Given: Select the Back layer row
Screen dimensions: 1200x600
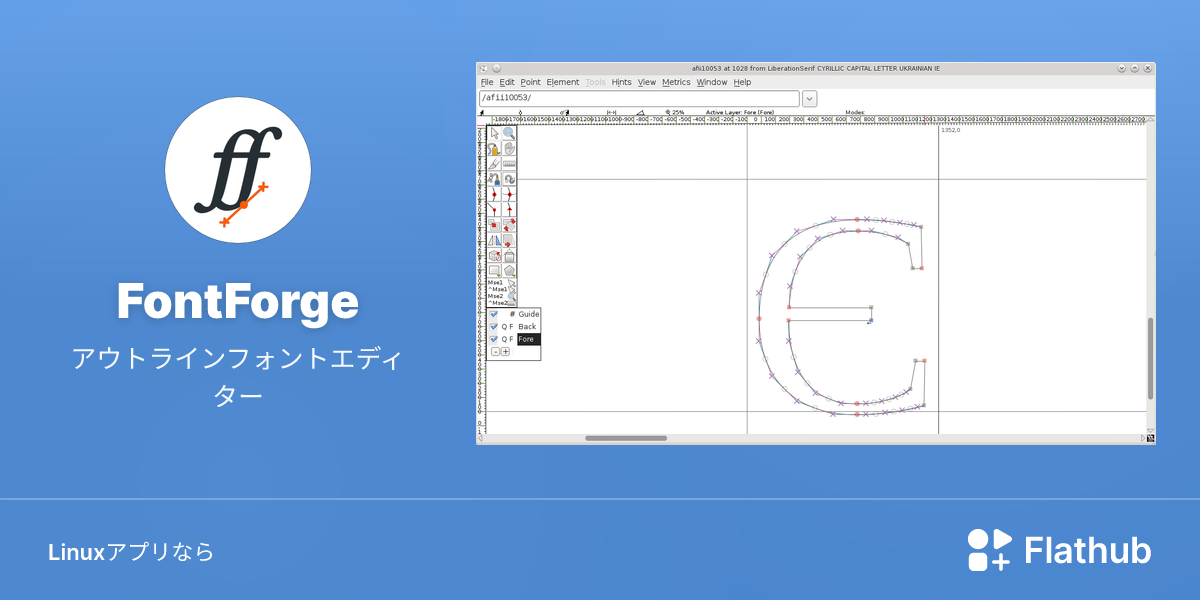Looking at the screenshot, I should 514,327.
